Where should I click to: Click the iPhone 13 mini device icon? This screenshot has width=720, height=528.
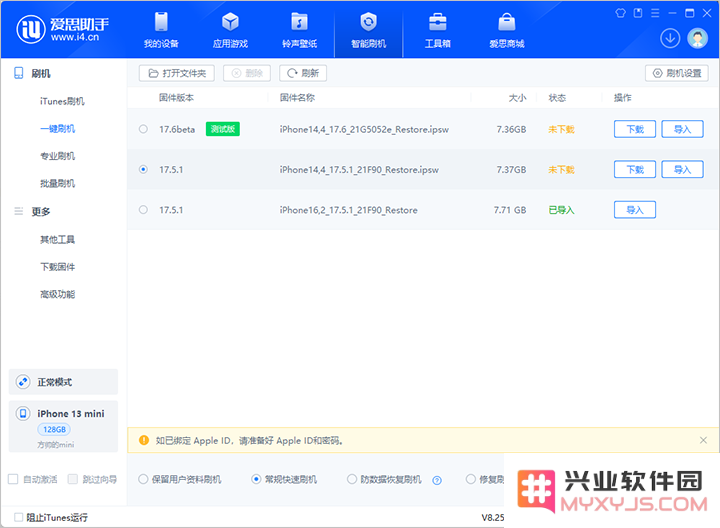(x=23, y=413)
